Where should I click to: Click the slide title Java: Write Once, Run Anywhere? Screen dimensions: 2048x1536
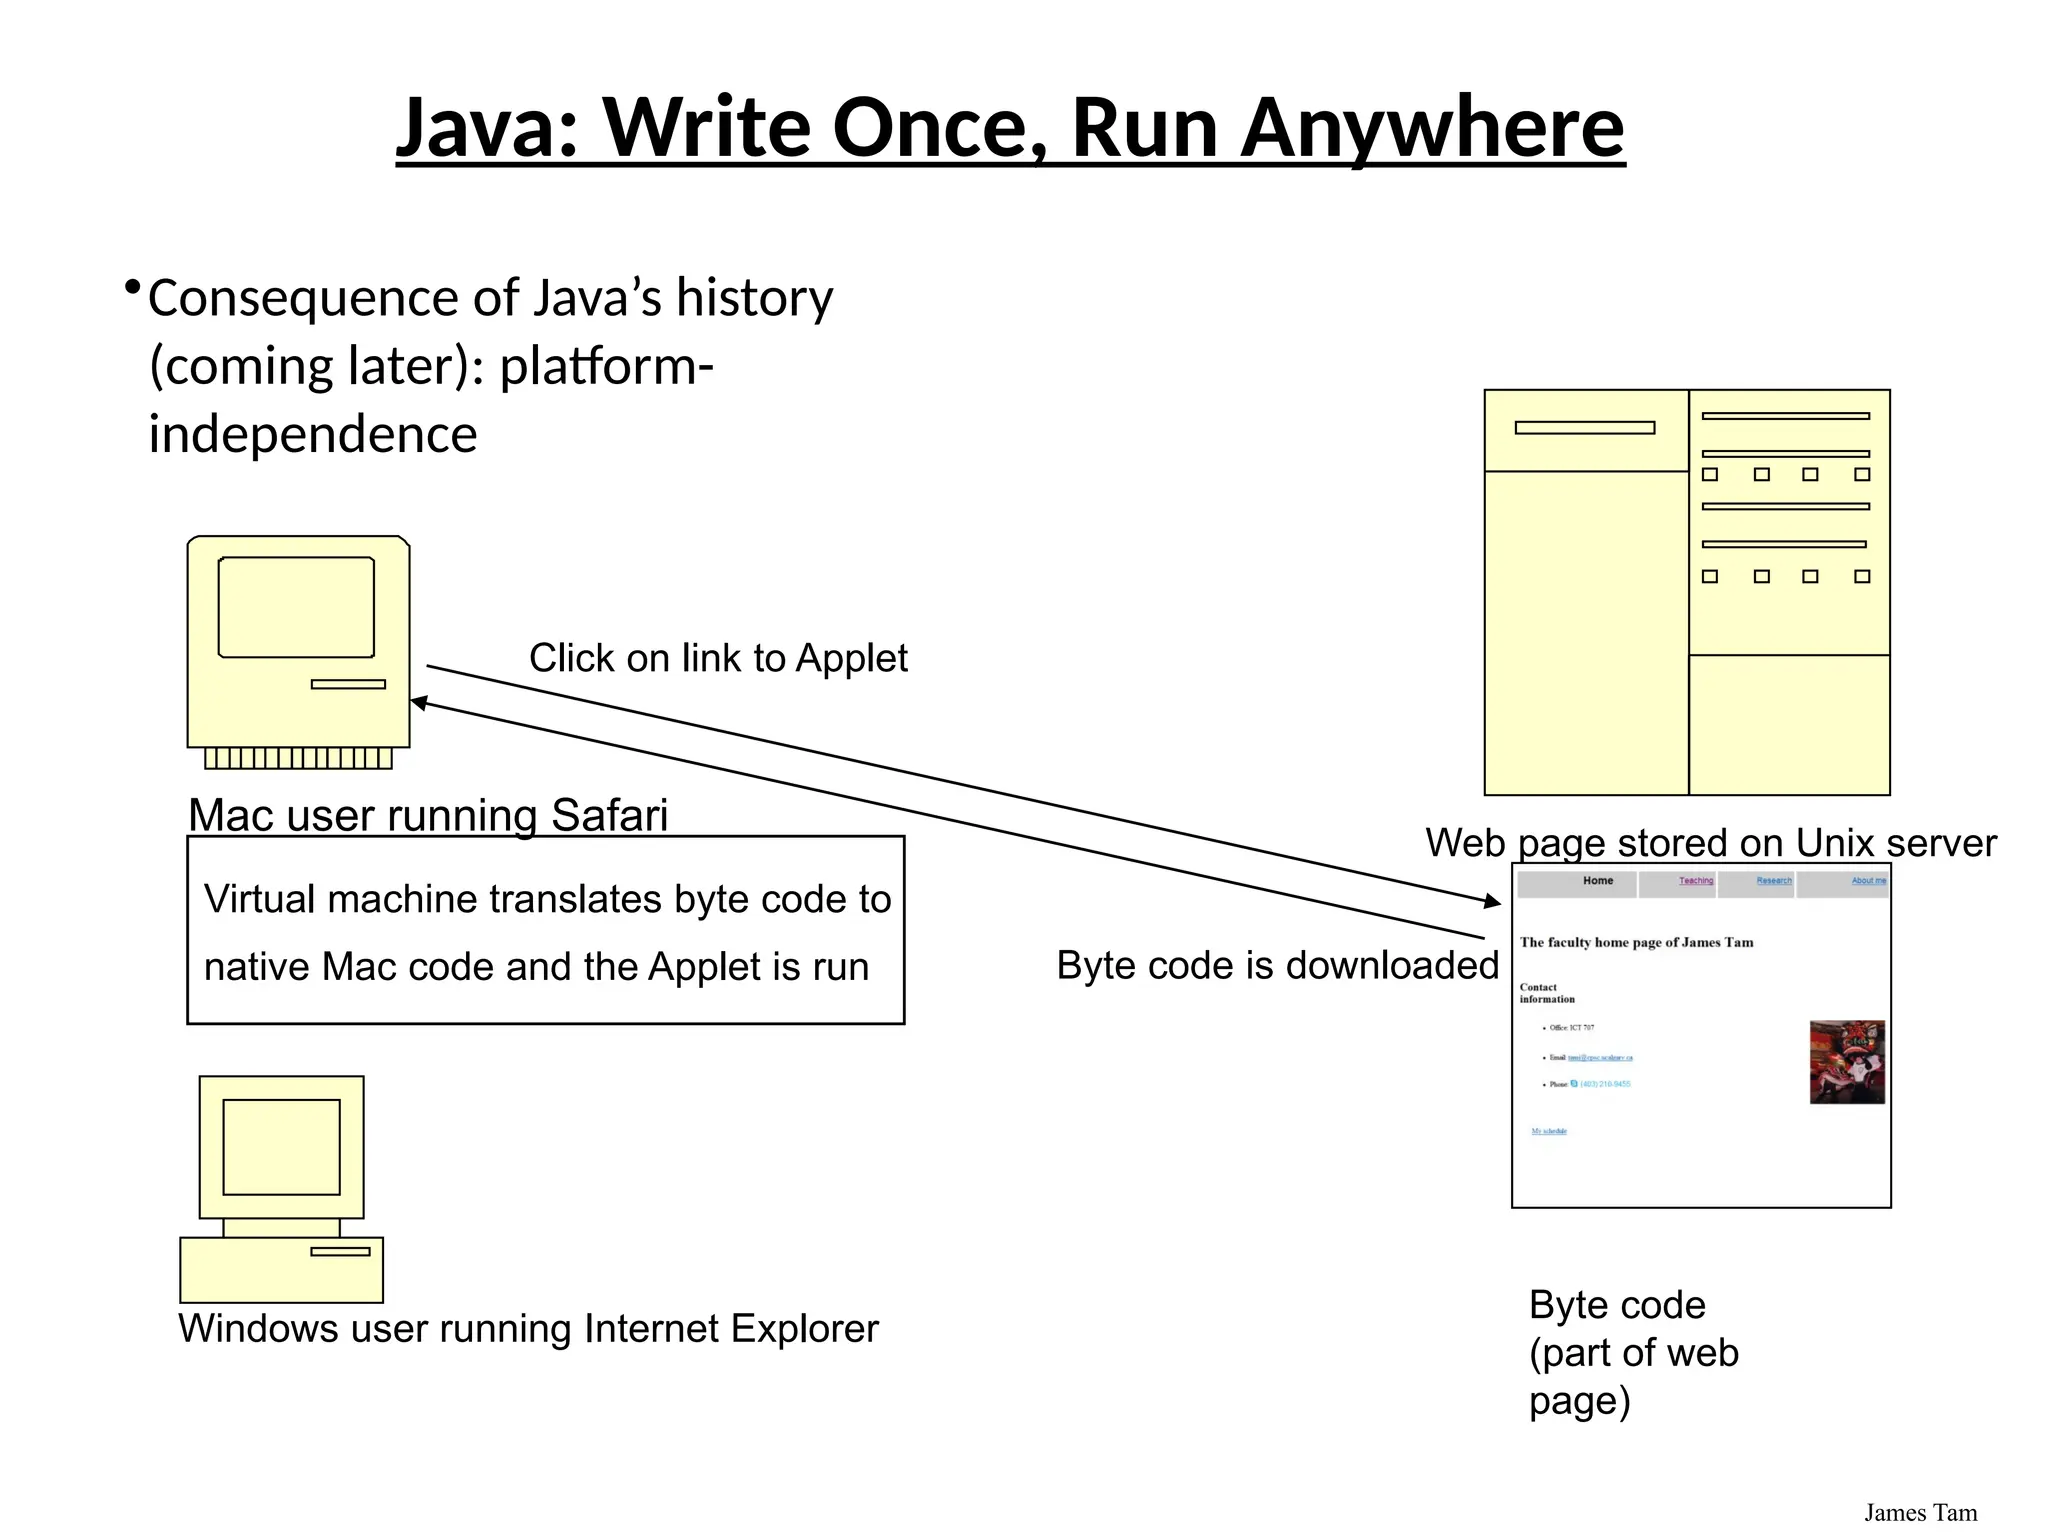coord(1010,127)
